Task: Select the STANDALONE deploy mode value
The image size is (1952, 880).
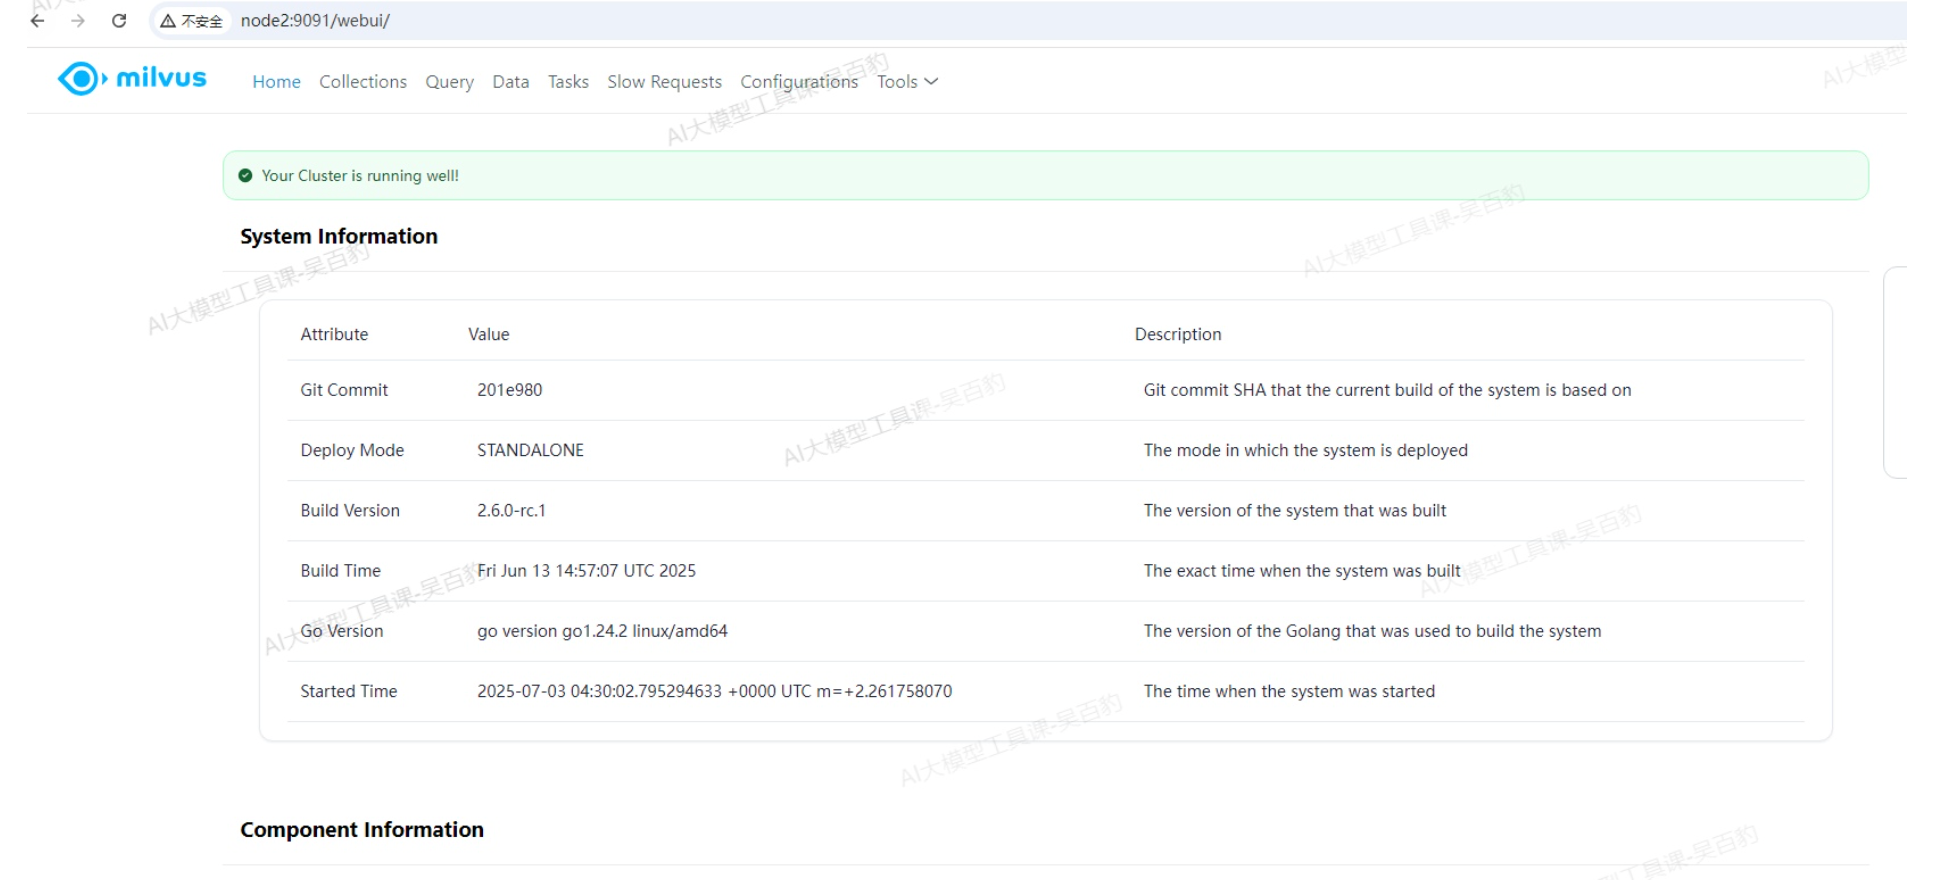Action: point(531,450)
